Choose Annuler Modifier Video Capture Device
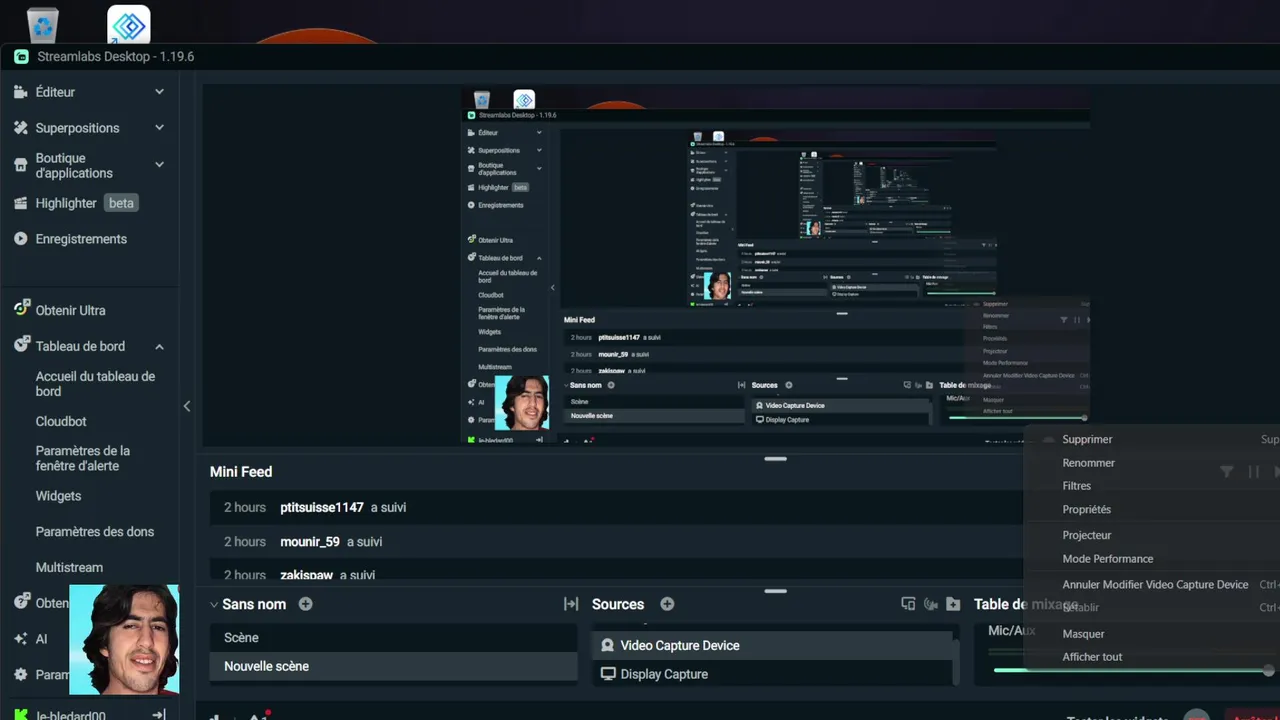This screenshot has width=1280, height=720. (1155, 585)
